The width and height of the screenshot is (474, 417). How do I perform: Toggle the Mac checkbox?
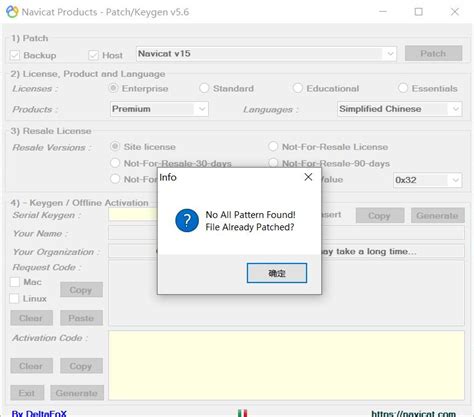pos(15,282)
